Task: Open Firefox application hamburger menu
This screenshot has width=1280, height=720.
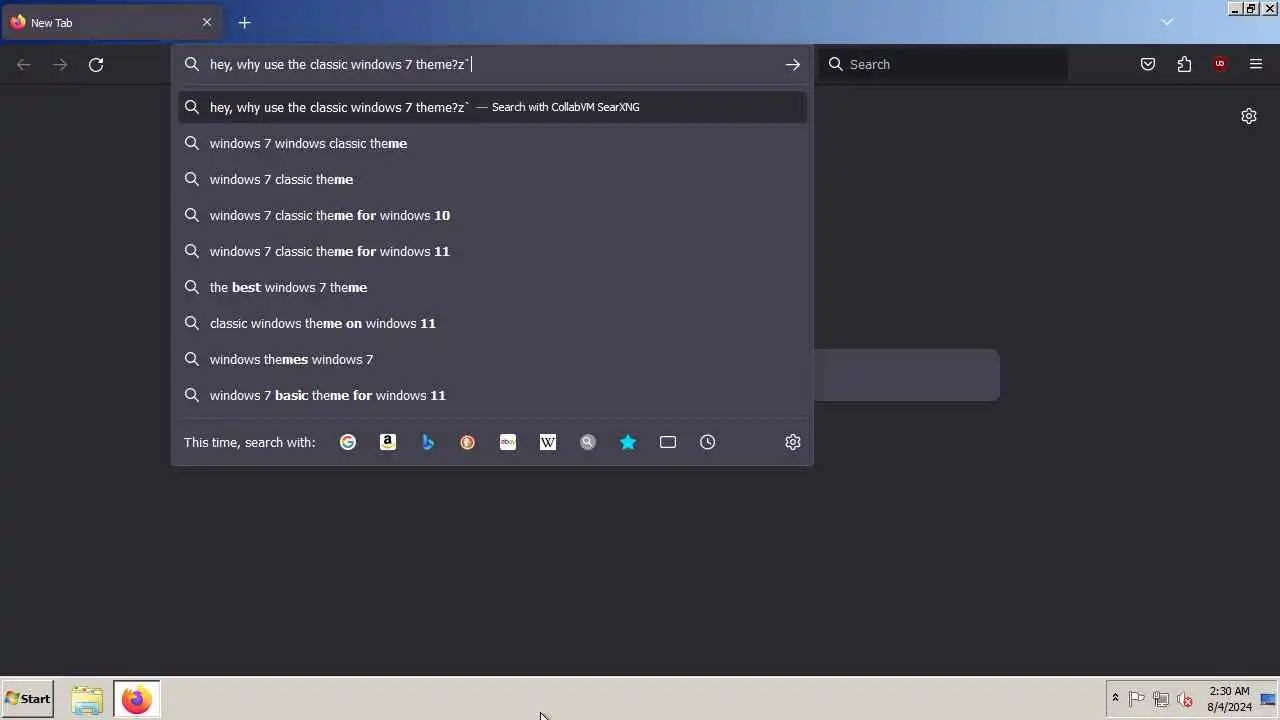Action: (1256, 65)
